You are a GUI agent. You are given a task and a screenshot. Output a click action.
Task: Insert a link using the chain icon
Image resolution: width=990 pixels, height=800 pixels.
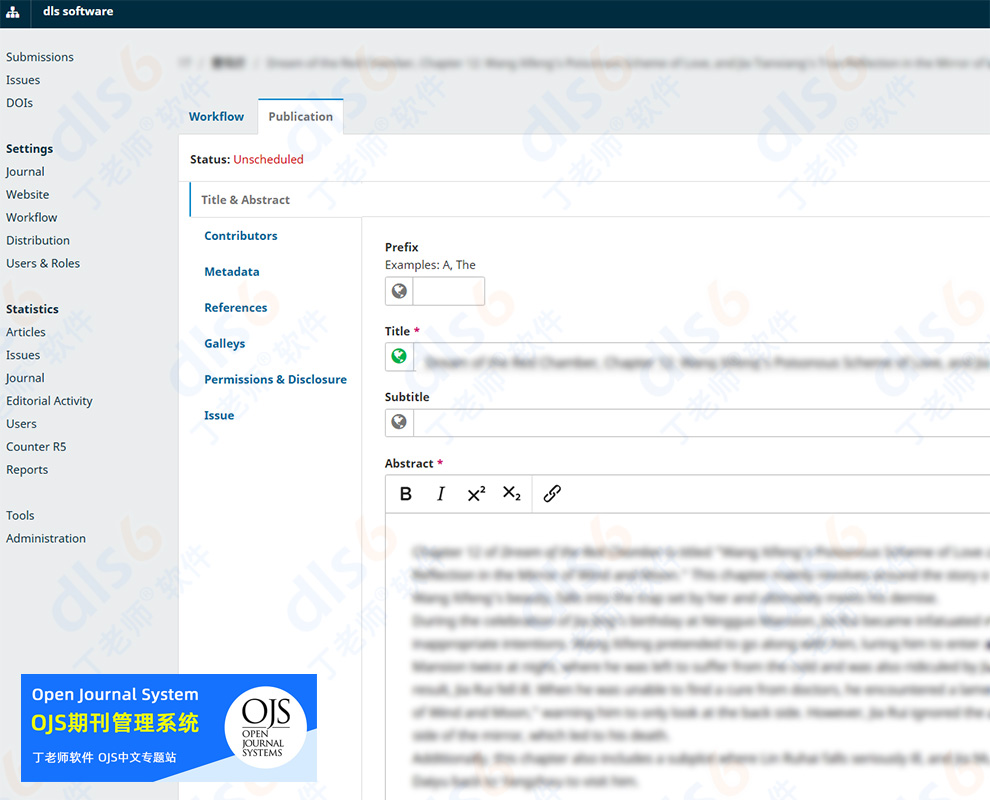coord(552,494)
